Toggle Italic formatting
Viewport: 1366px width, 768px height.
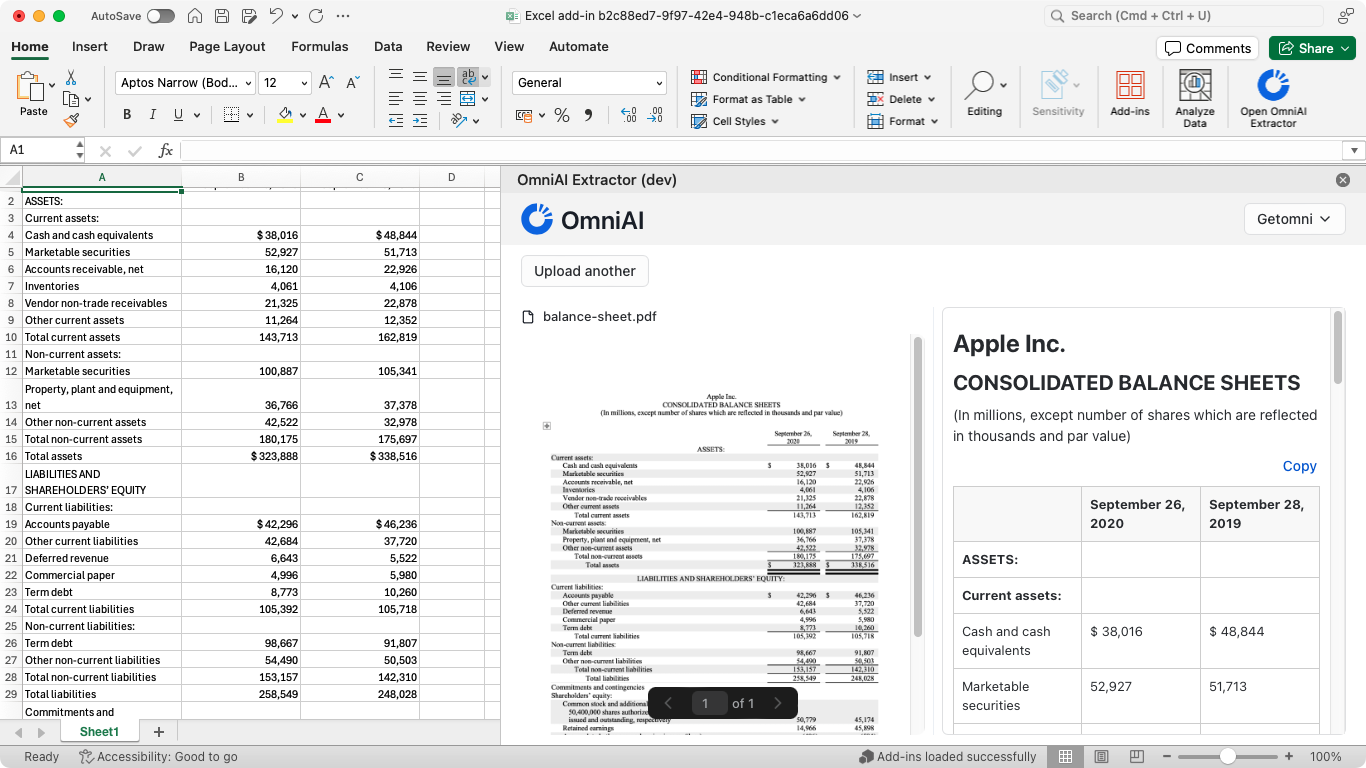[x=153, y=115]
